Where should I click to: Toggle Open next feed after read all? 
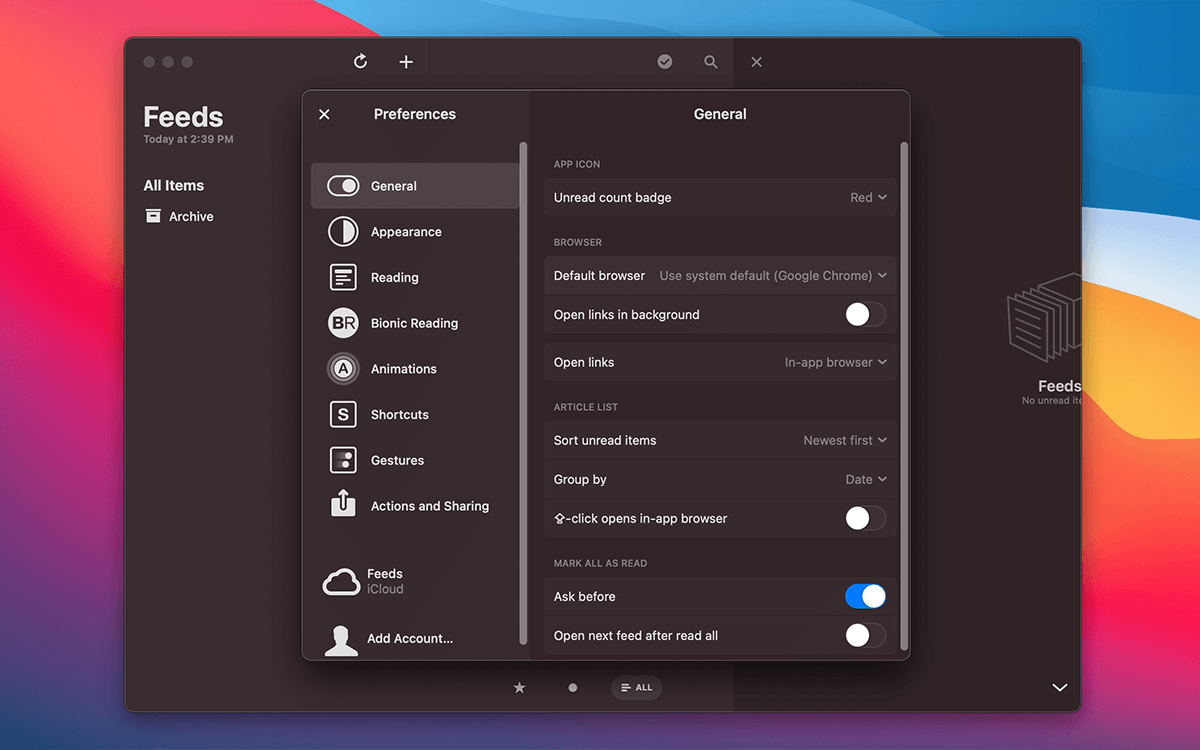click(865, 636)
